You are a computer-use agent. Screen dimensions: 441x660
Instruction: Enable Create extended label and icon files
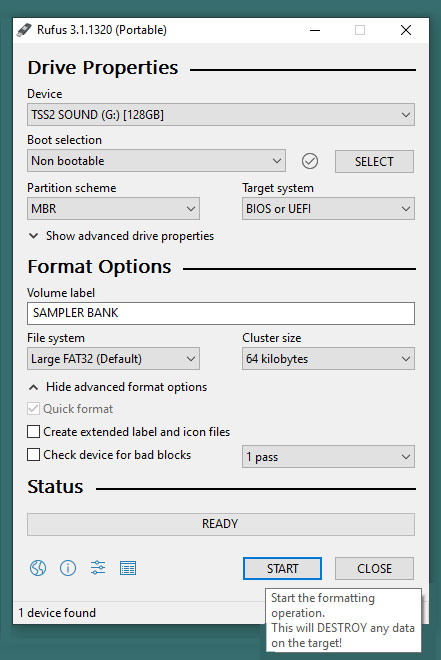[x=33, y=432]
